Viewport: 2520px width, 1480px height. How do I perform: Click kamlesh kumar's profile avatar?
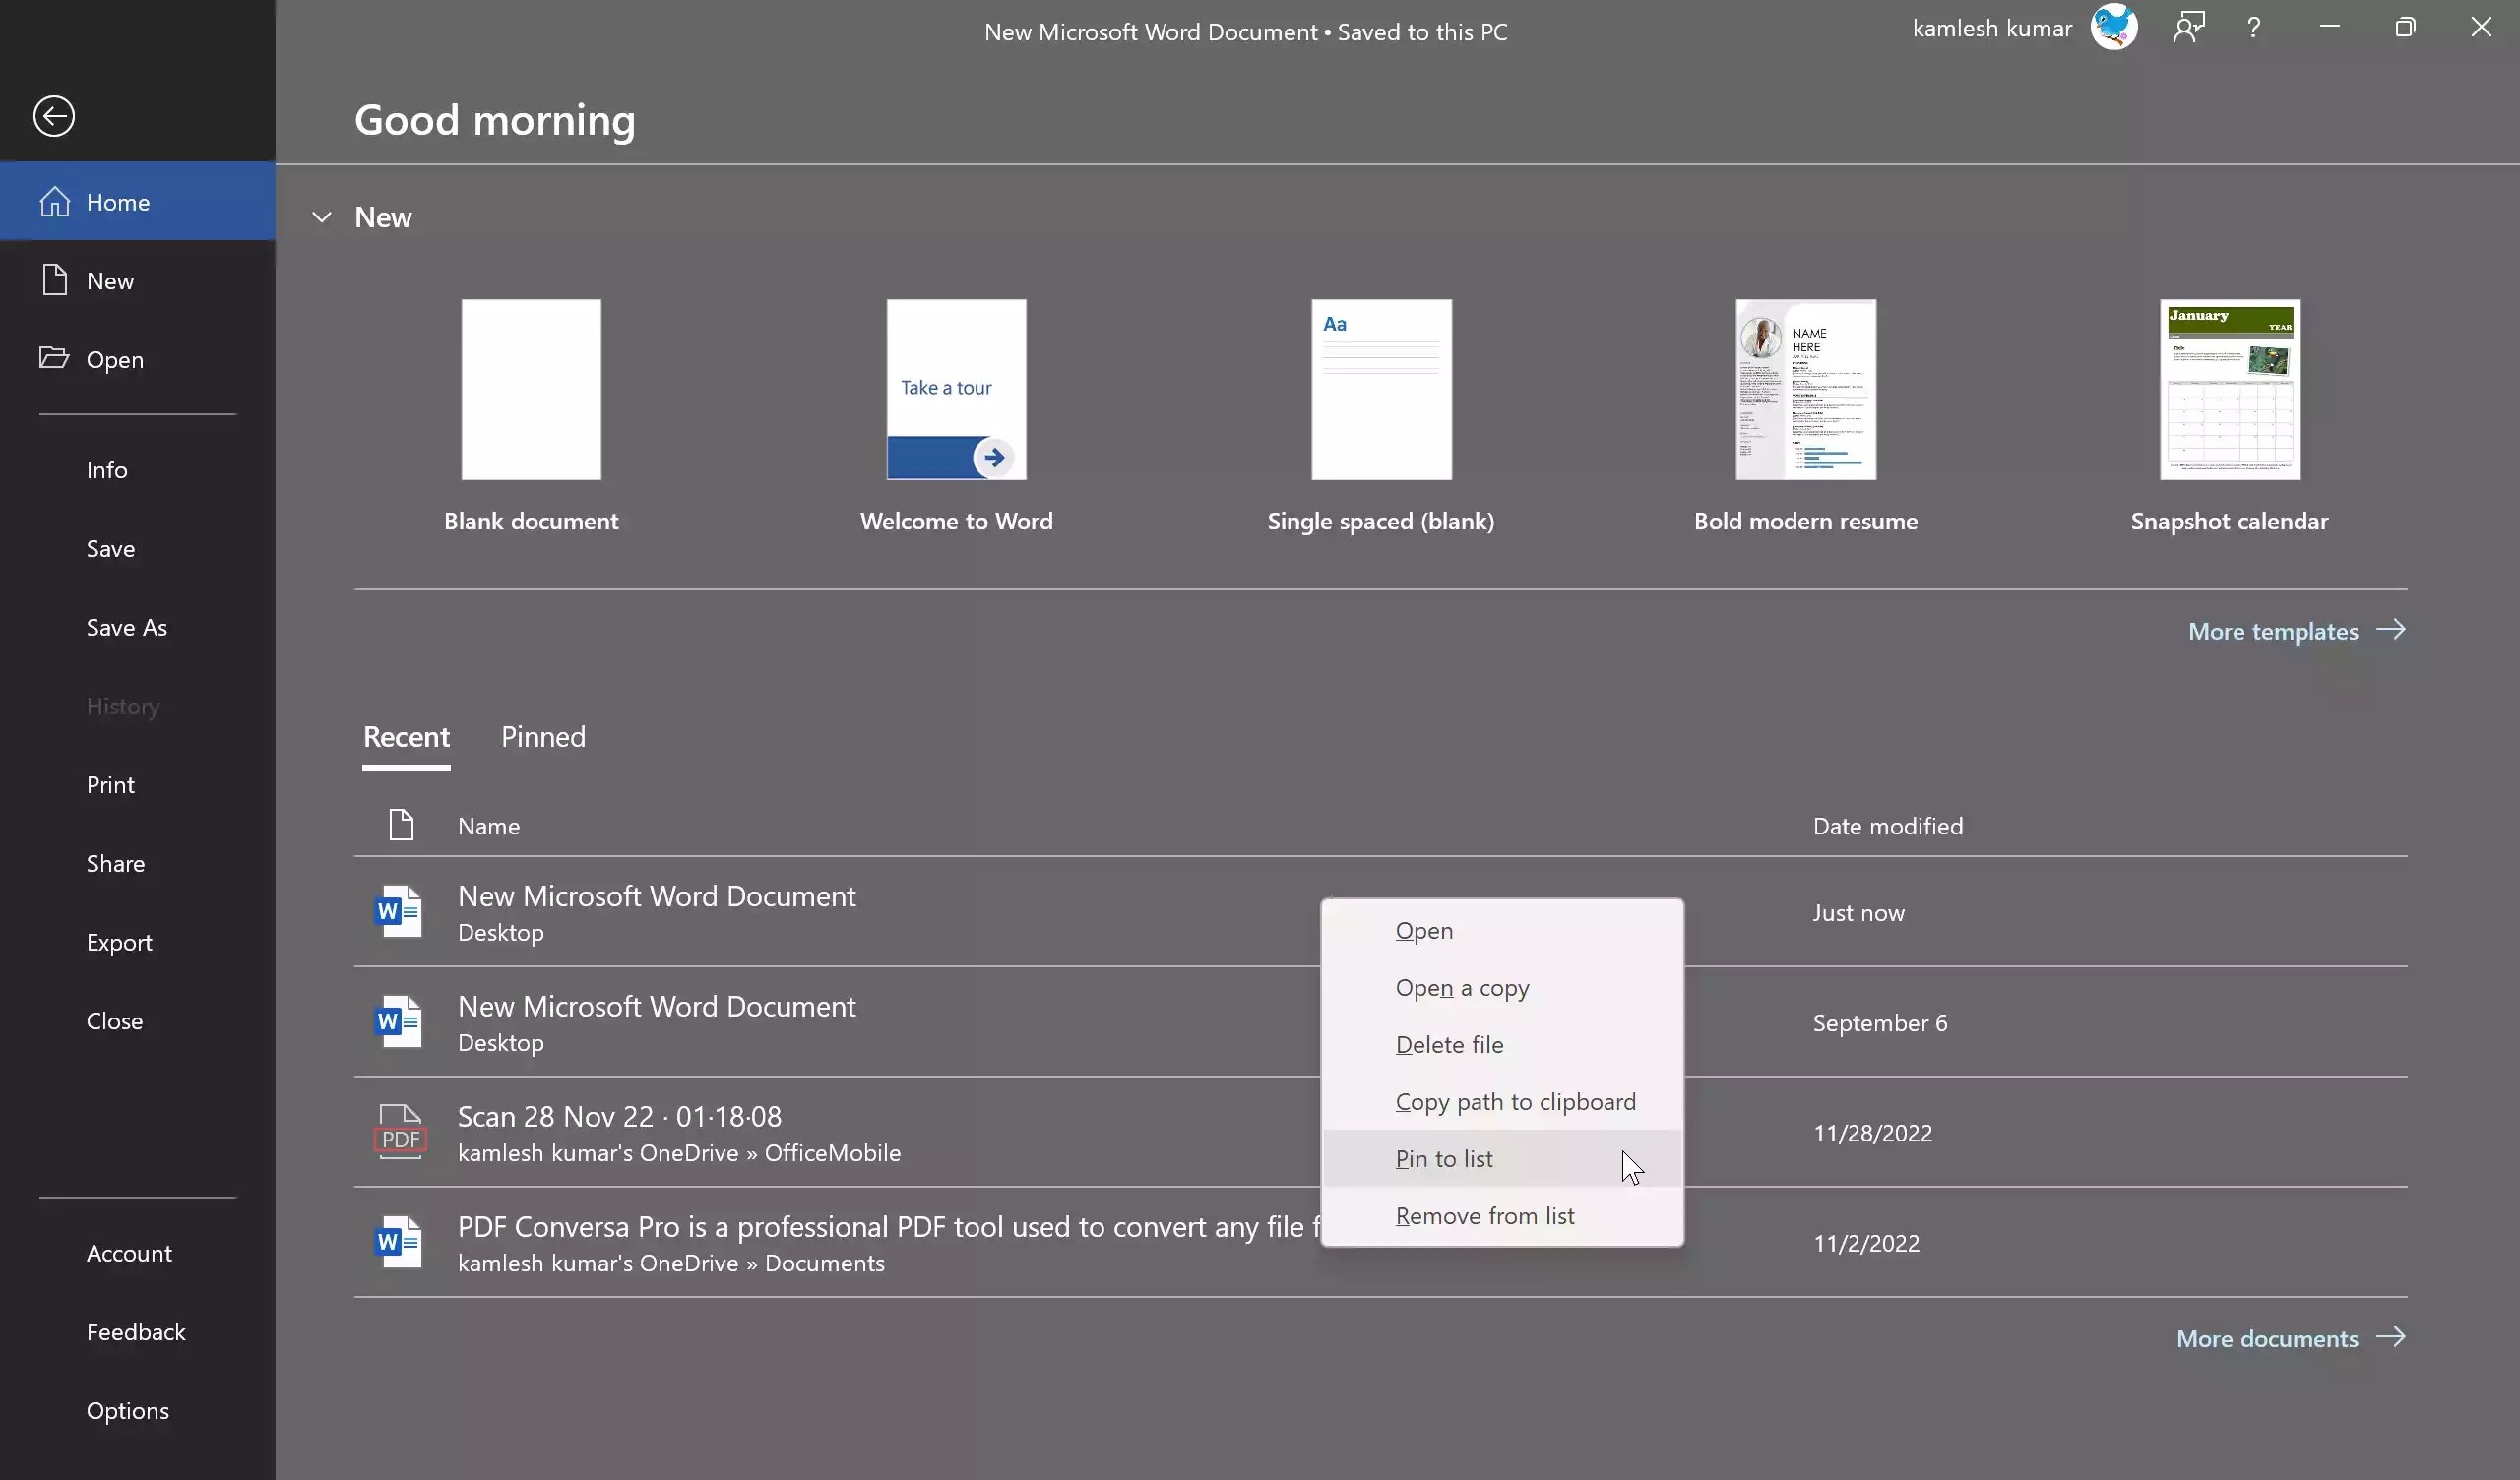coord(2114,27)
